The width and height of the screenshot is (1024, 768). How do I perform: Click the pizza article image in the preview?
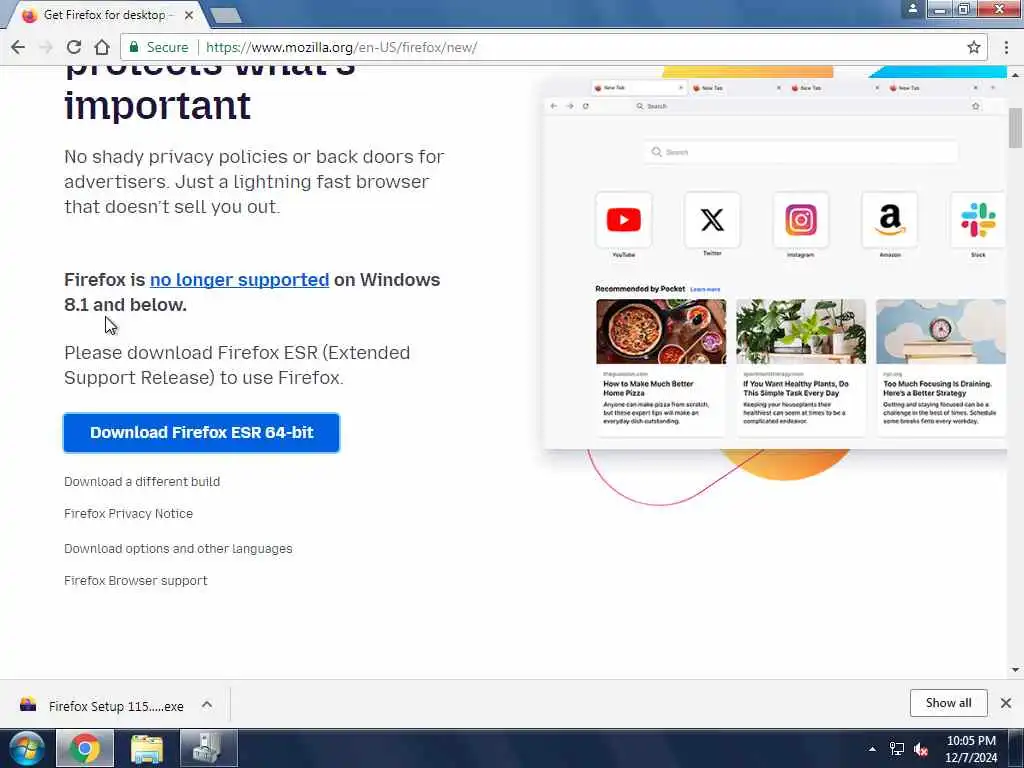click(661, 332)
